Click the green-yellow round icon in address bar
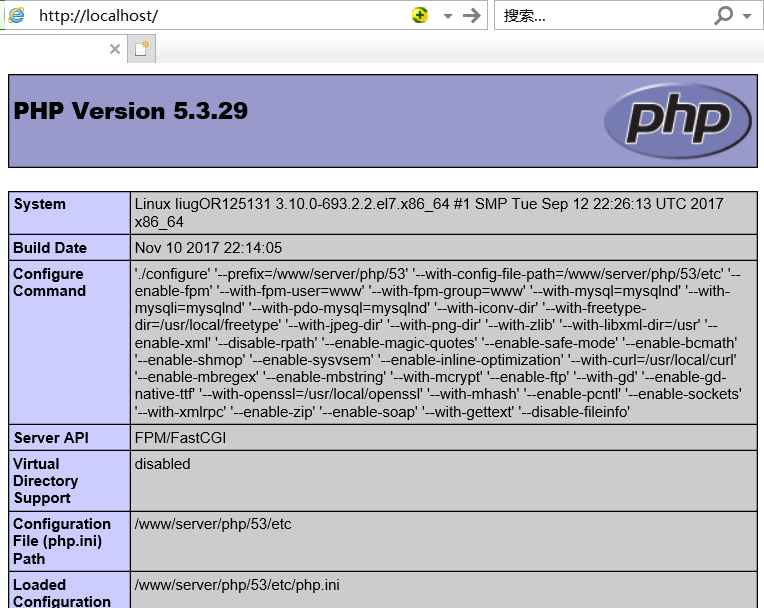This screenshot has height=608, width=764. [421, 15]
